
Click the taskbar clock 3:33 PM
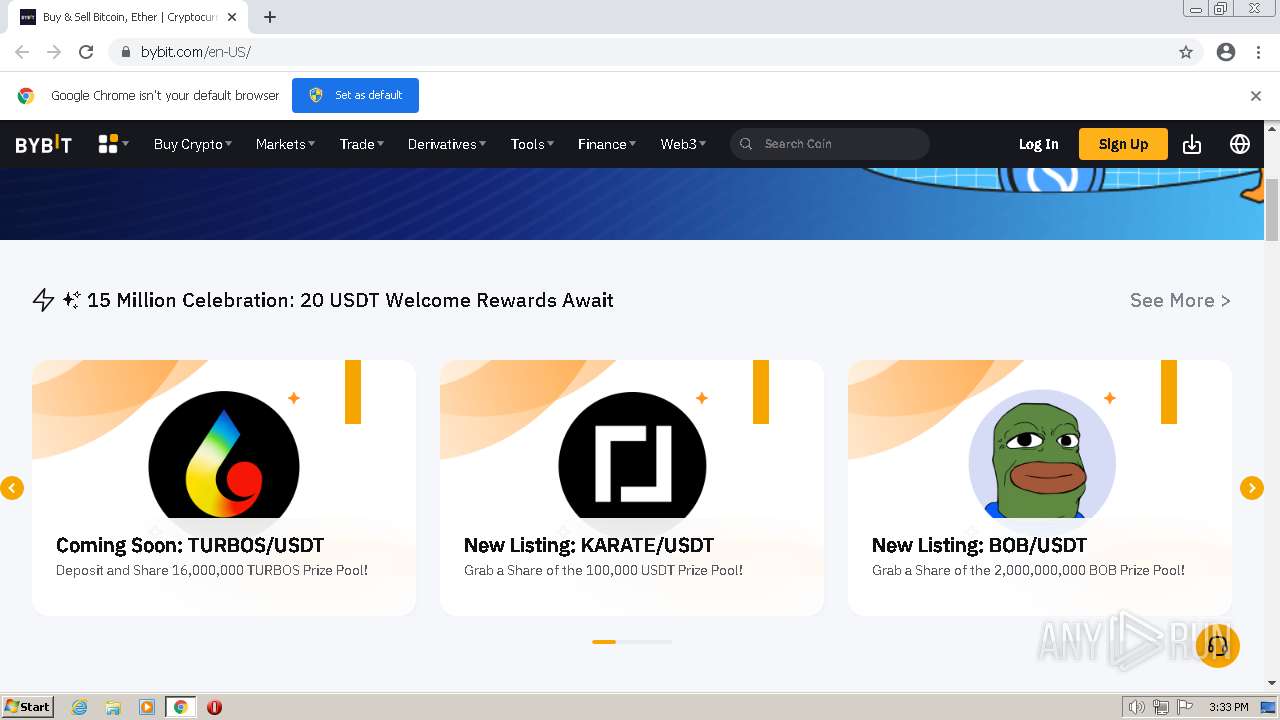(x=1228, y=707)
